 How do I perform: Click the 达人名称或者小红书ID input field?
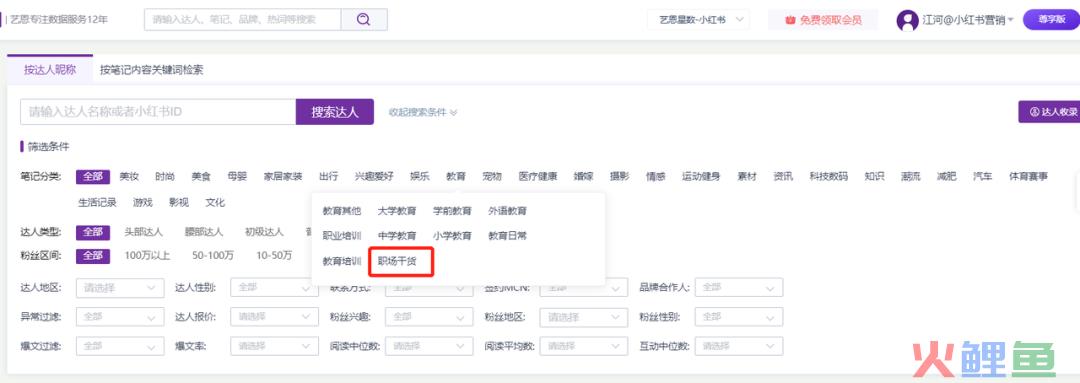tap(158, 112)
